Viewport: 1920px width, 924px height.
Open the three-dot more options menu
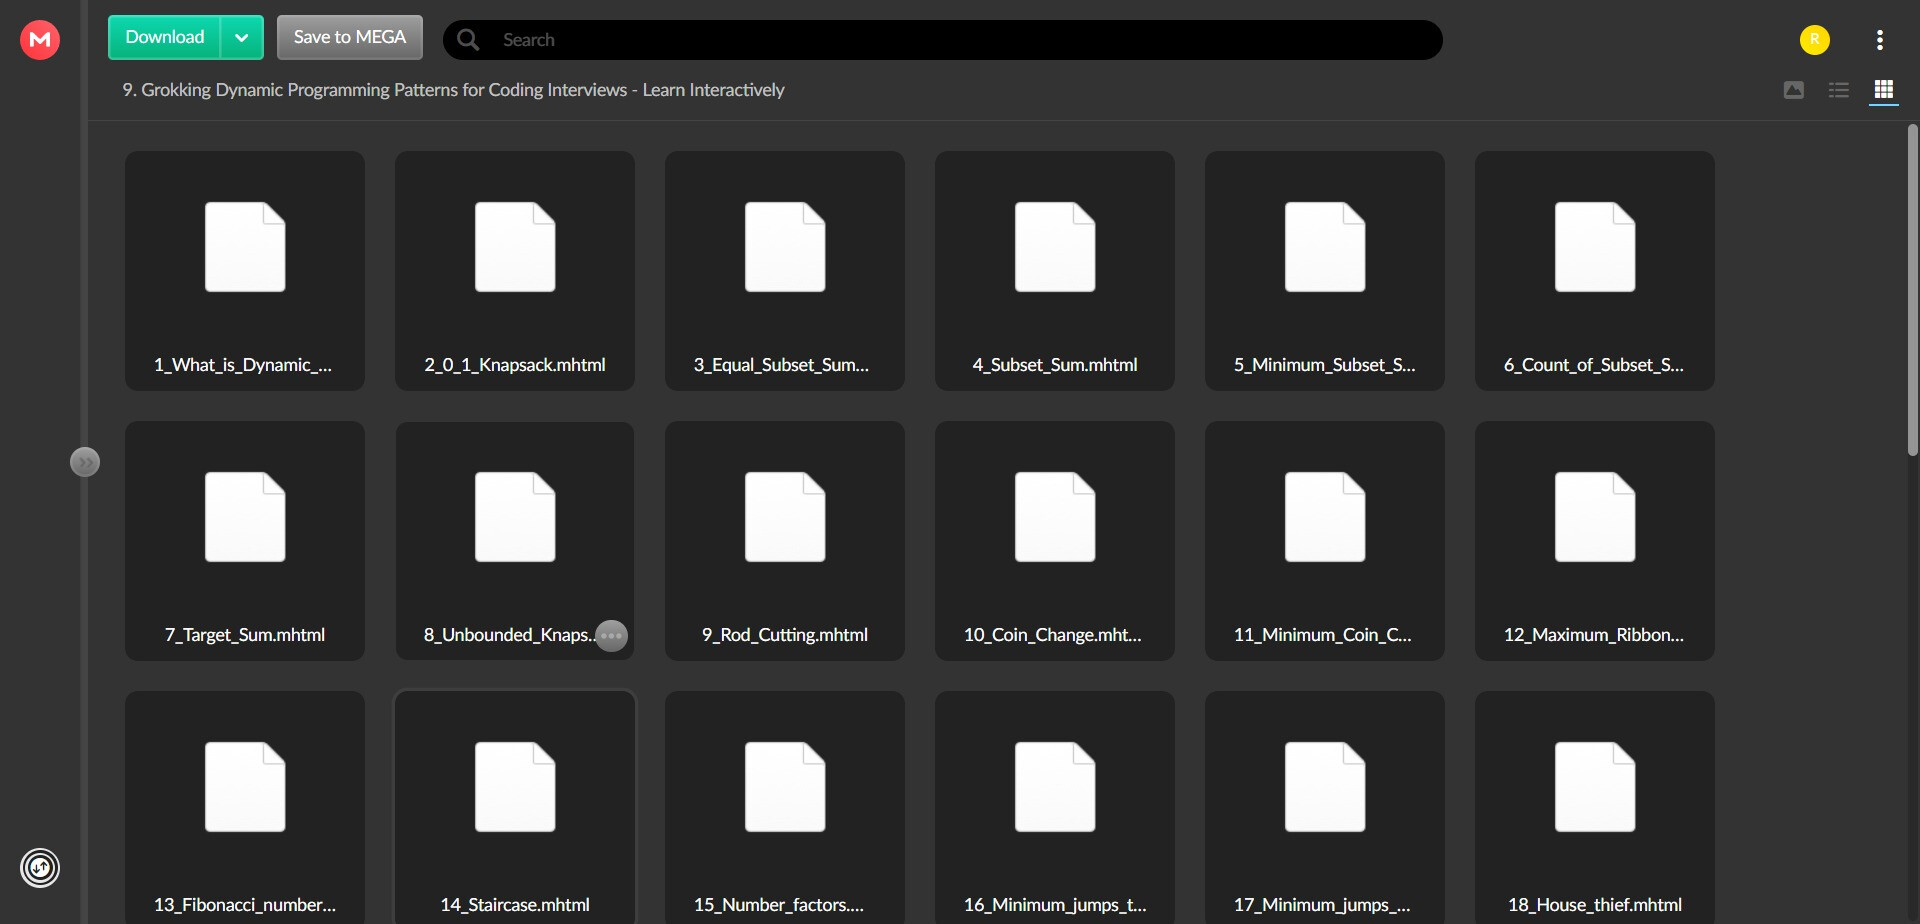[1880, 40]
